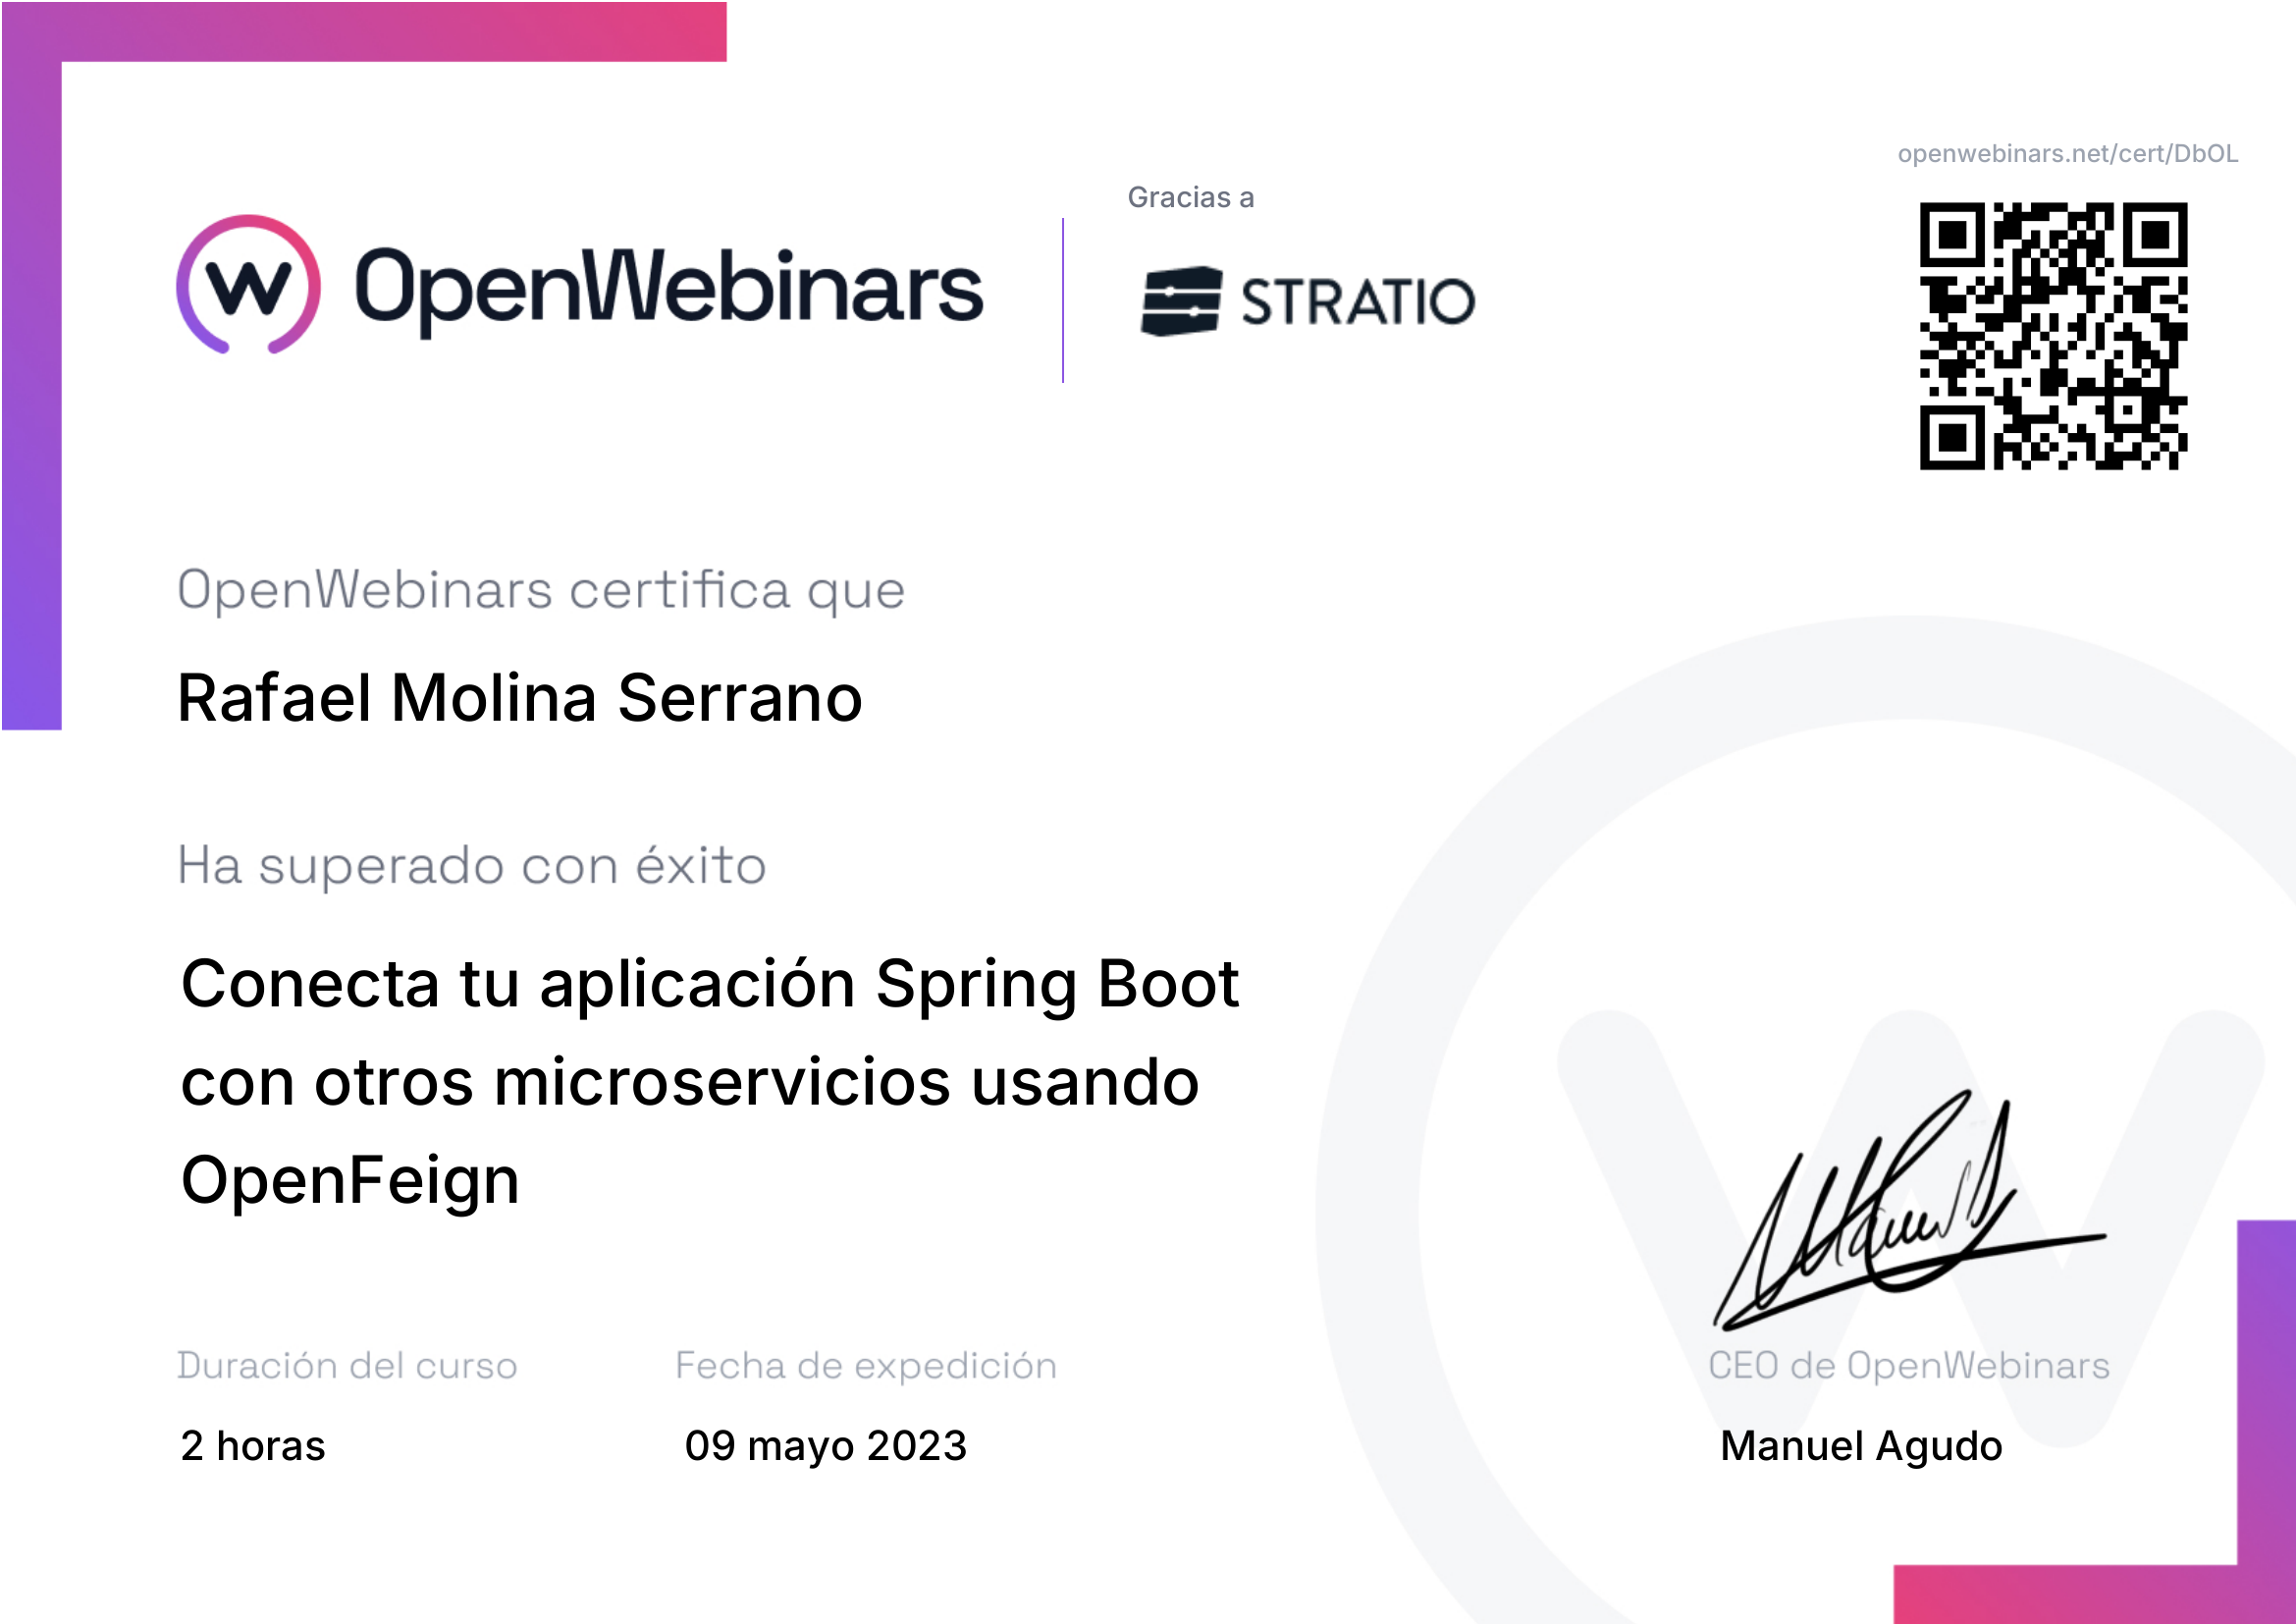
Task: Click the word OpenFeign in title
Action: coord(350,1180)
